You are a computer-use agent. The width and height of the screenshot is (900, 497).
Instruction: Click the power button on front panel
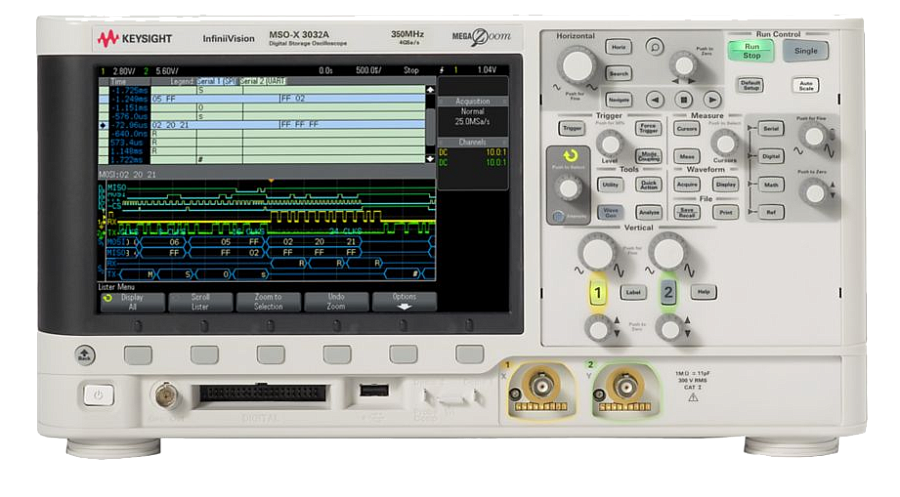(x=98, y=395)
